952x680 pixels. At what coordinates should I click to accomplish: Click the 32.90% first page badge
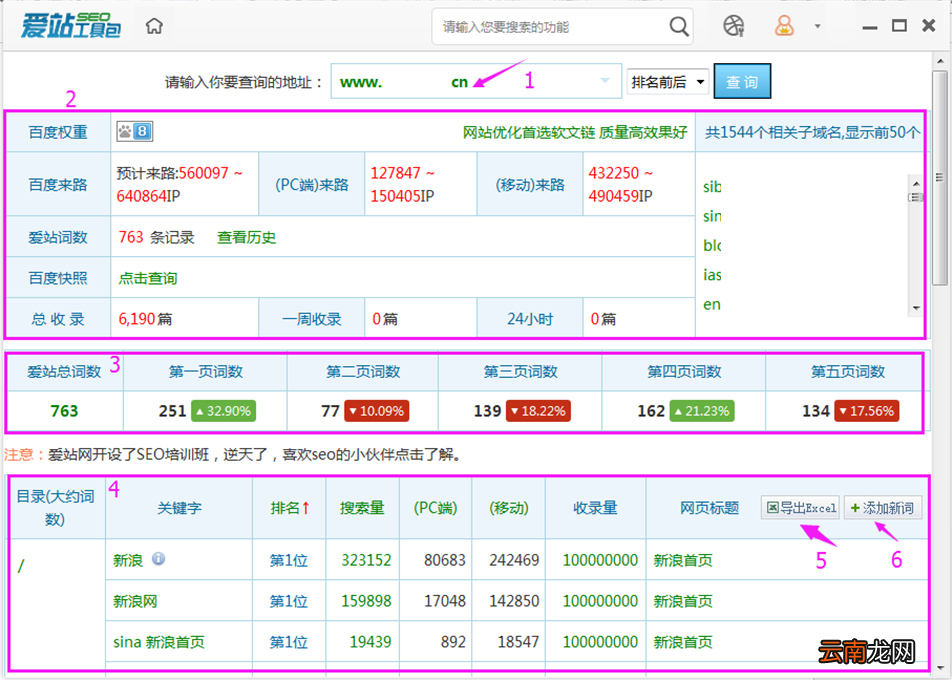(x=223, y=411)
